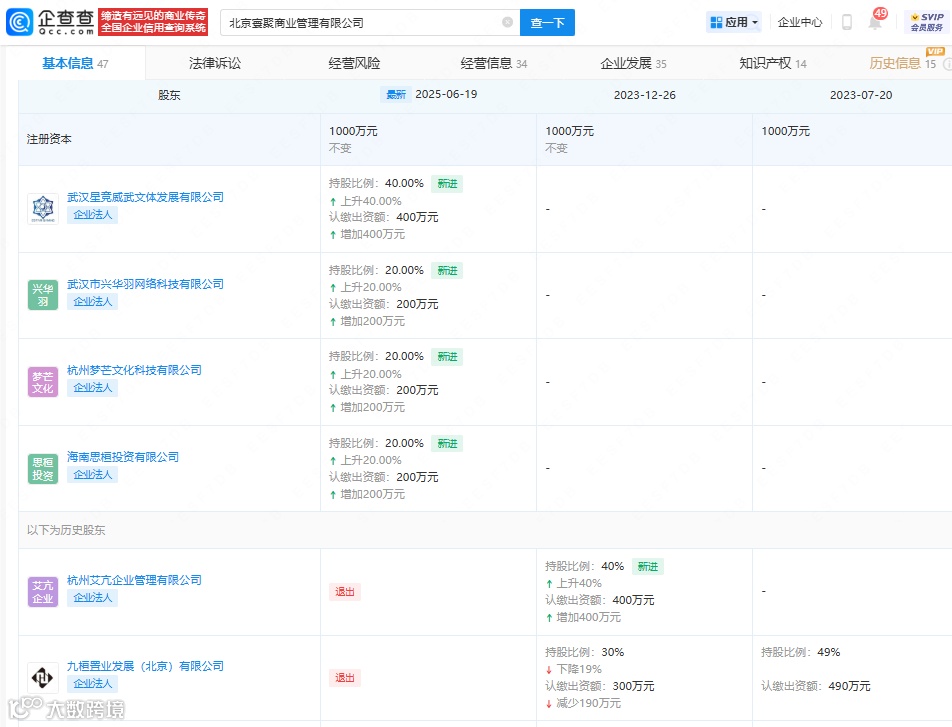The image size is (952, 727).
Task: Open 海南思桓投资有限公司 company link
Action: (x=123, y=457)
